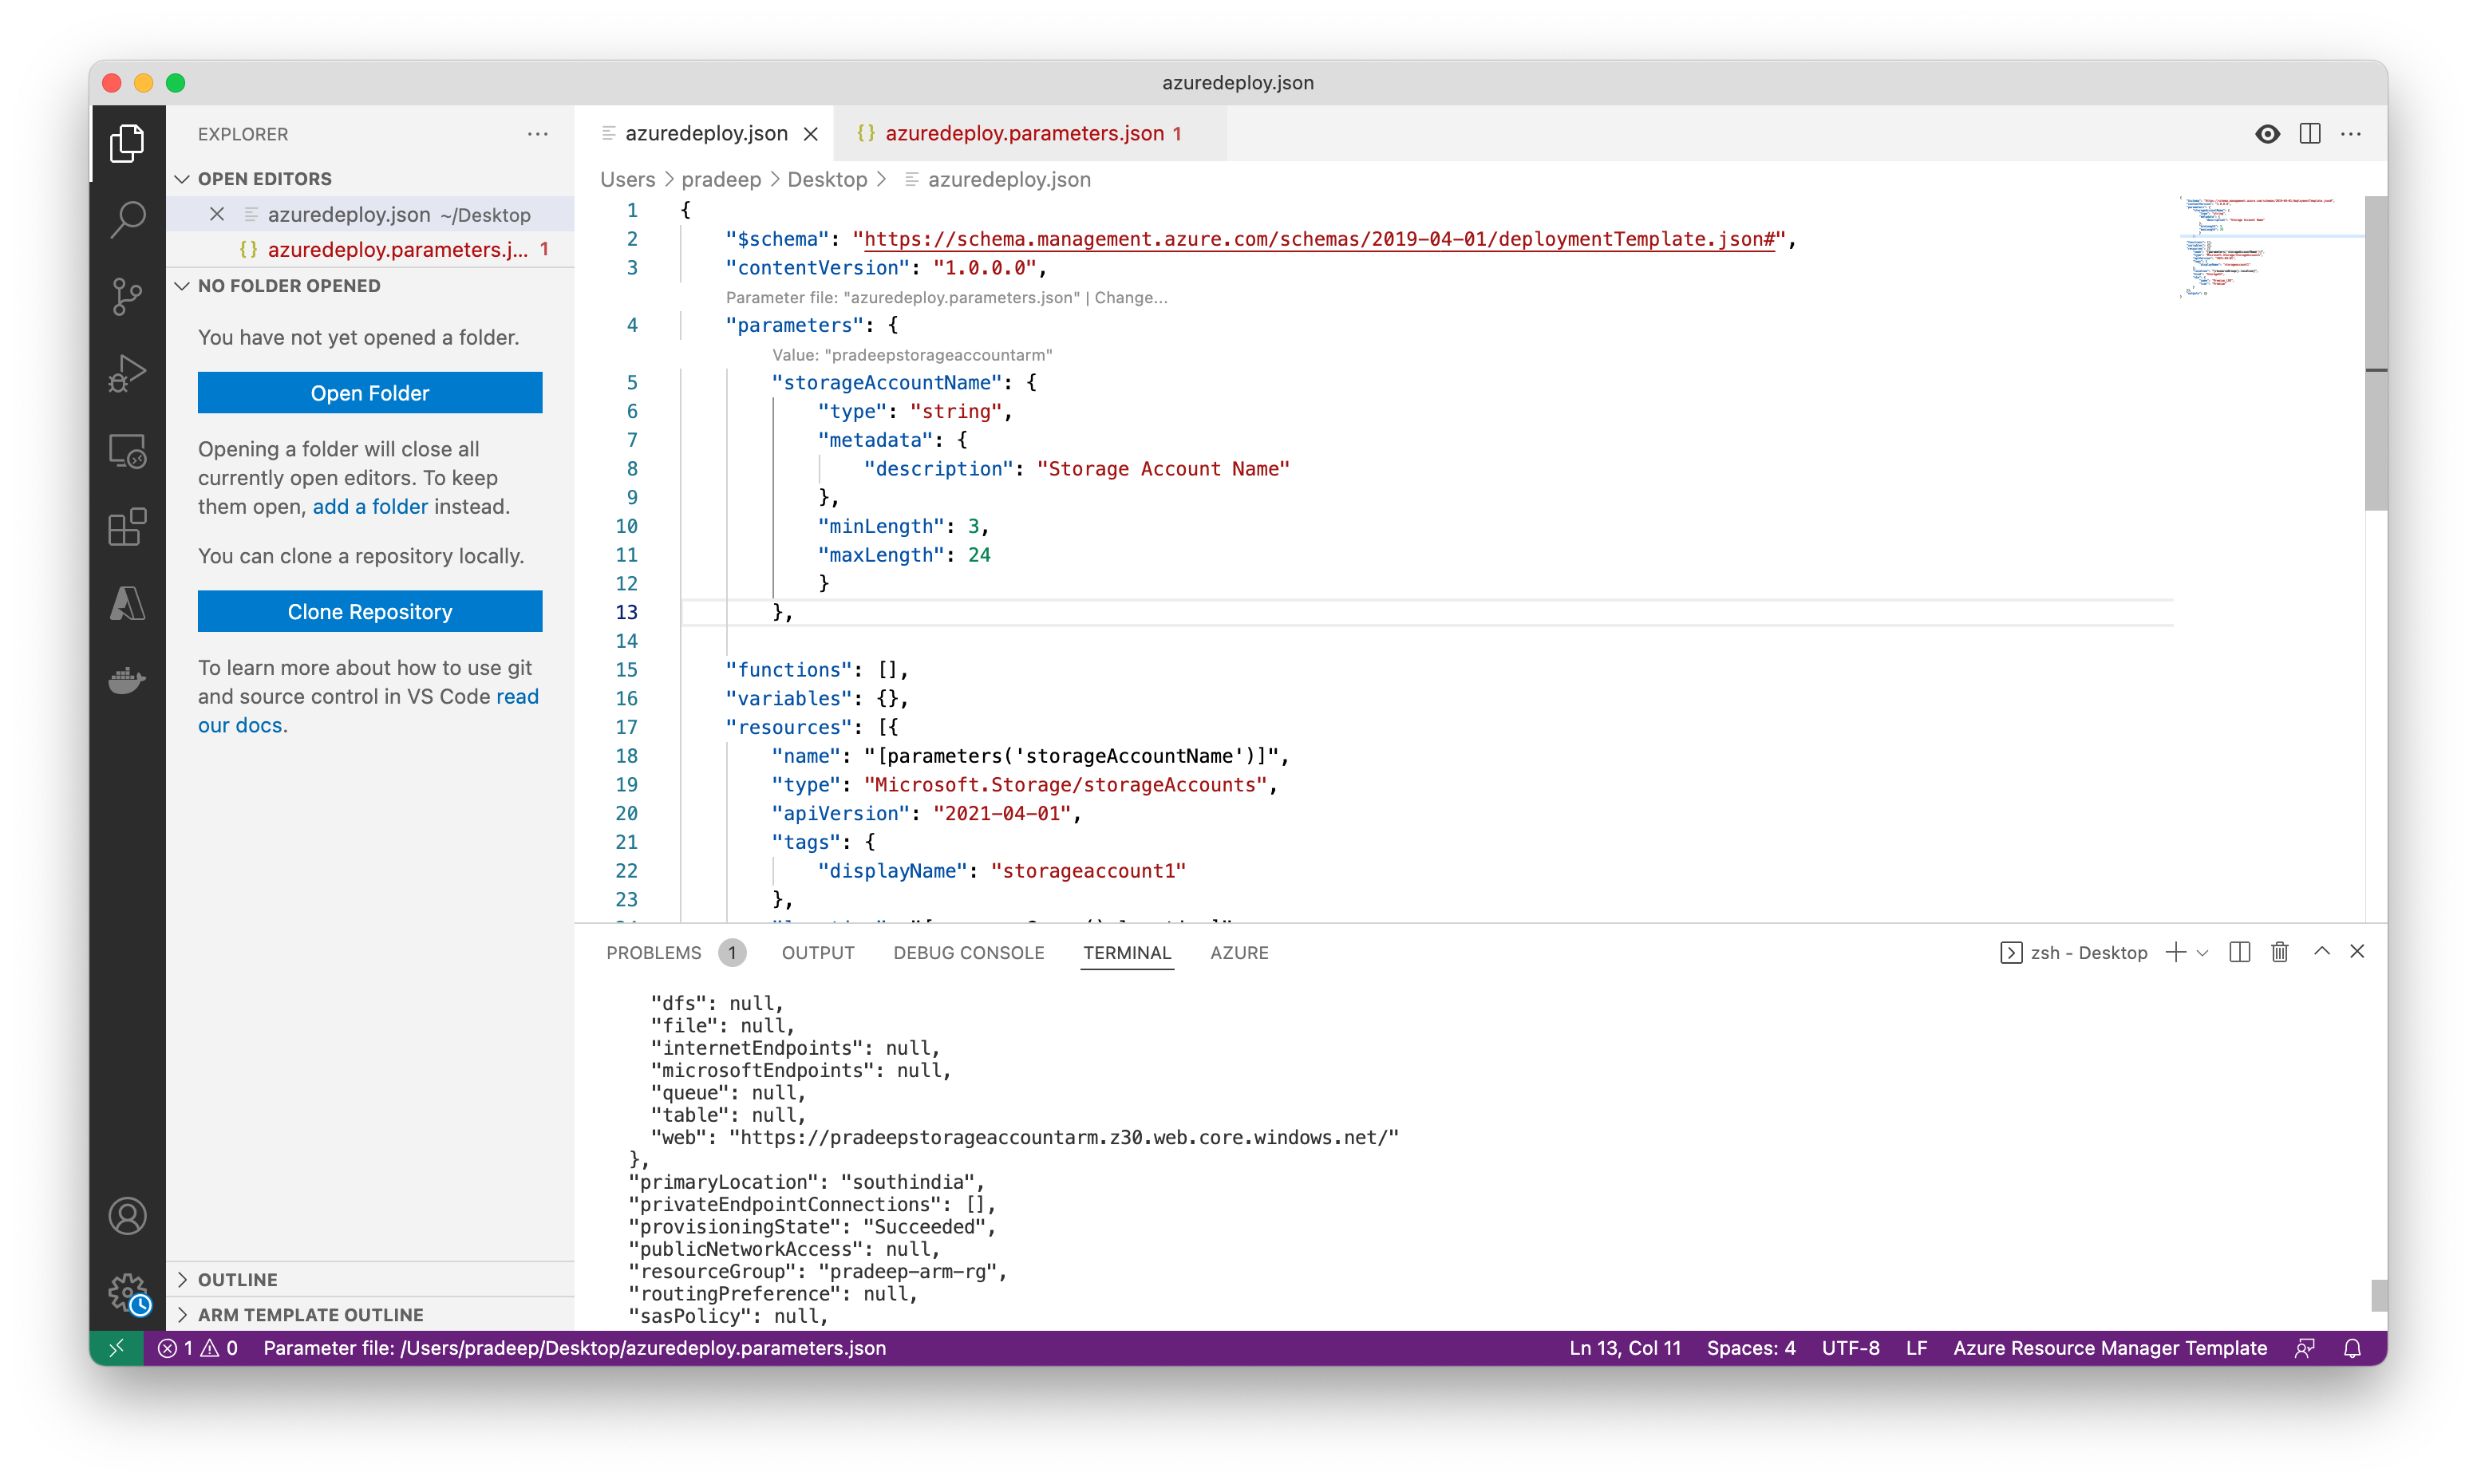Open the Docker view icon
Screen dimensions: 2477x1484
(x=127, y=680)
